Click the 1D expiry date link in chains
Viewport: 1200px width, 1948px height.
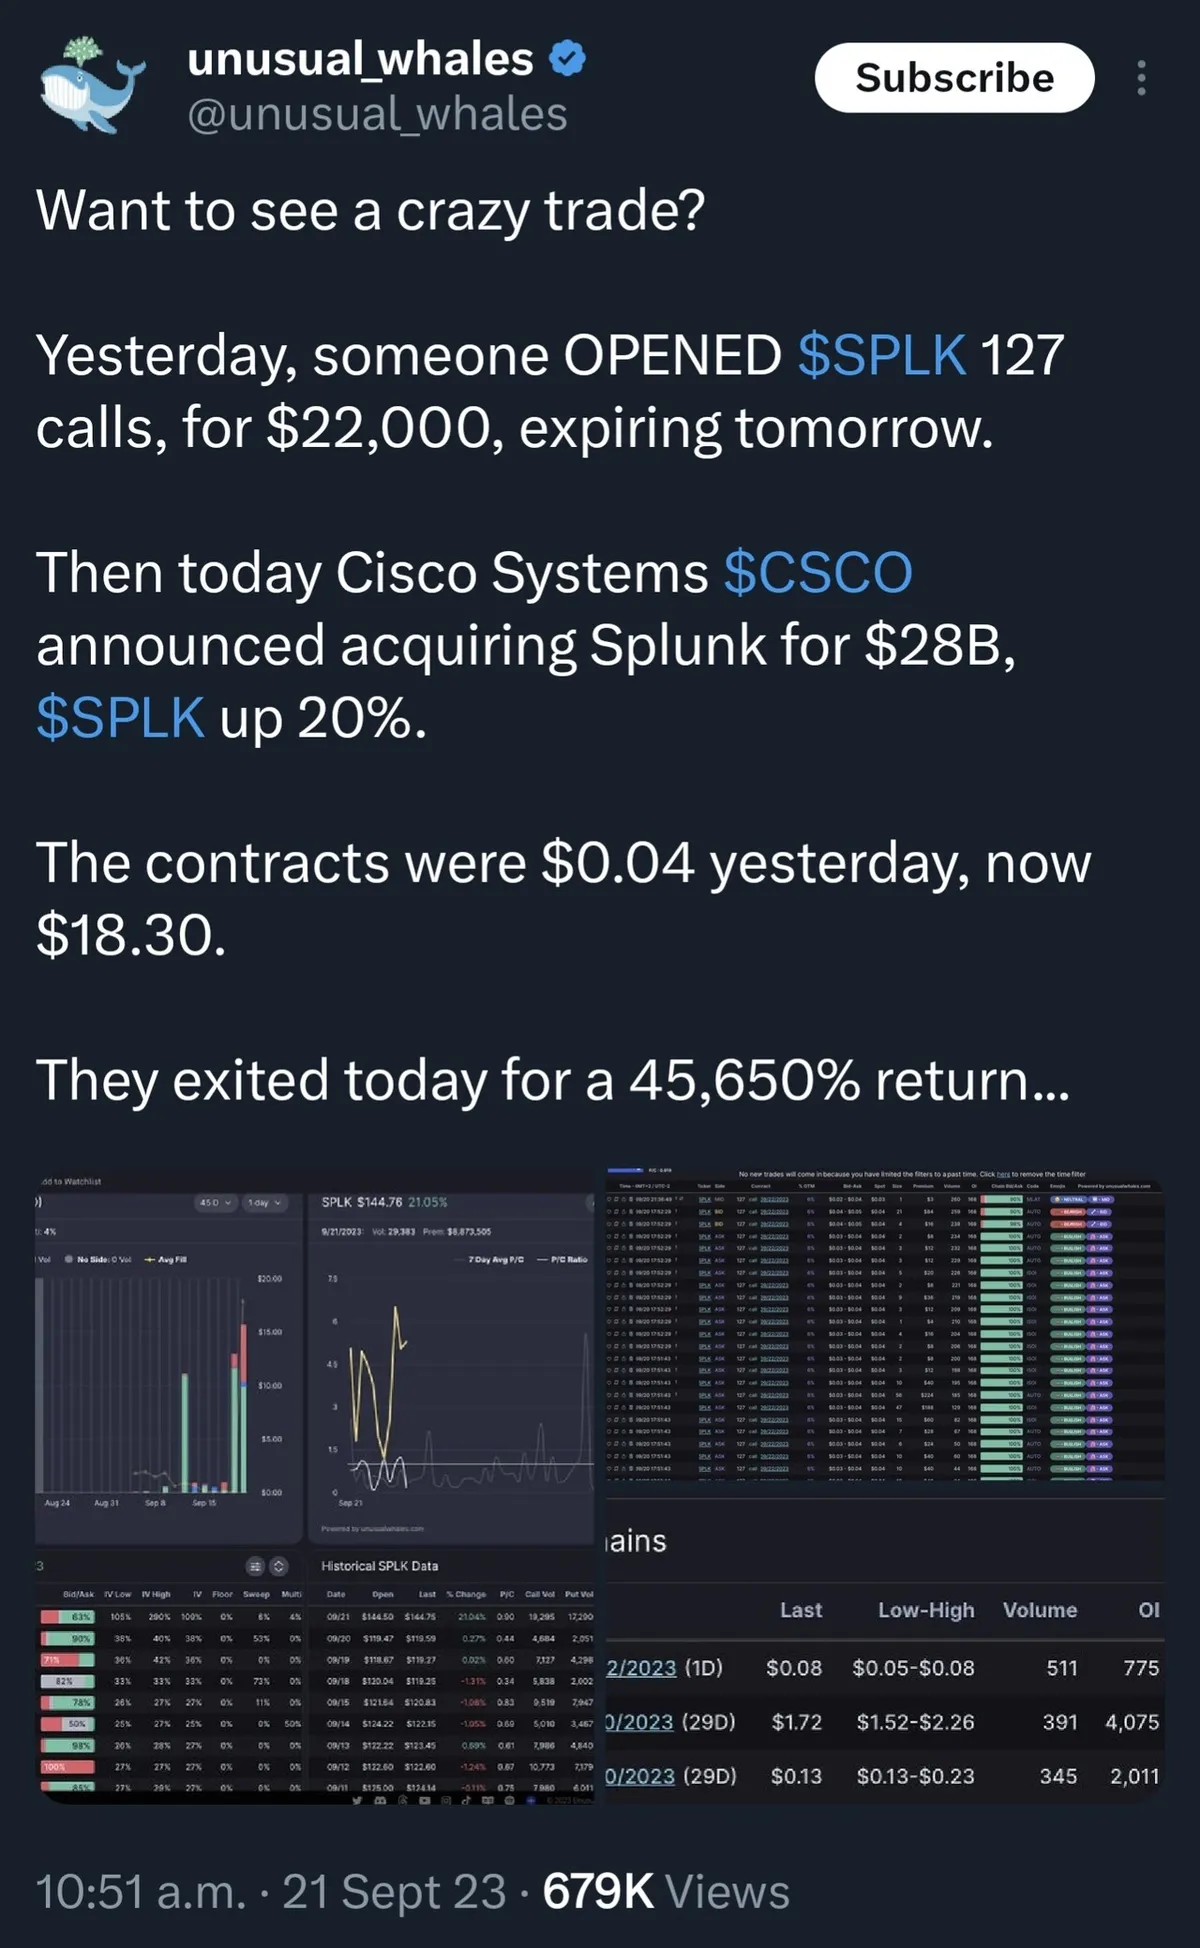click(x=641, y=1668)
